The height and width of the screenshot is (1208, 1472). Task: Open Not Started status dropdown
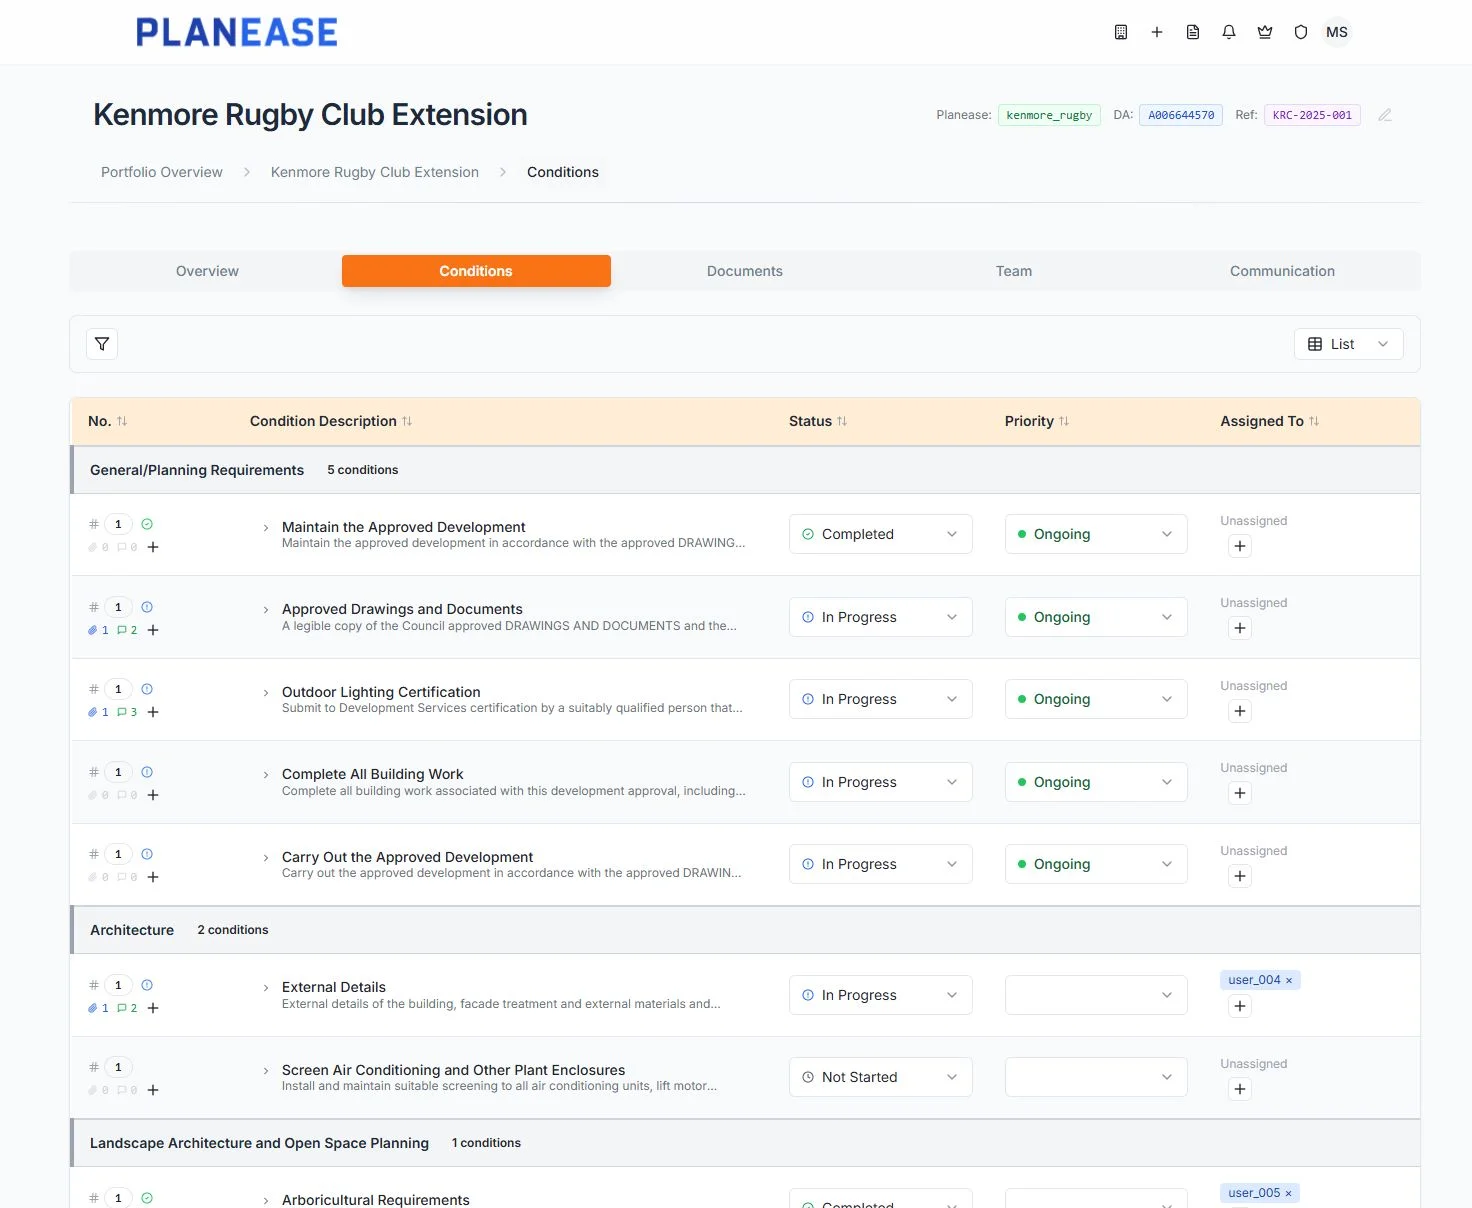[x=880, y=1077]
